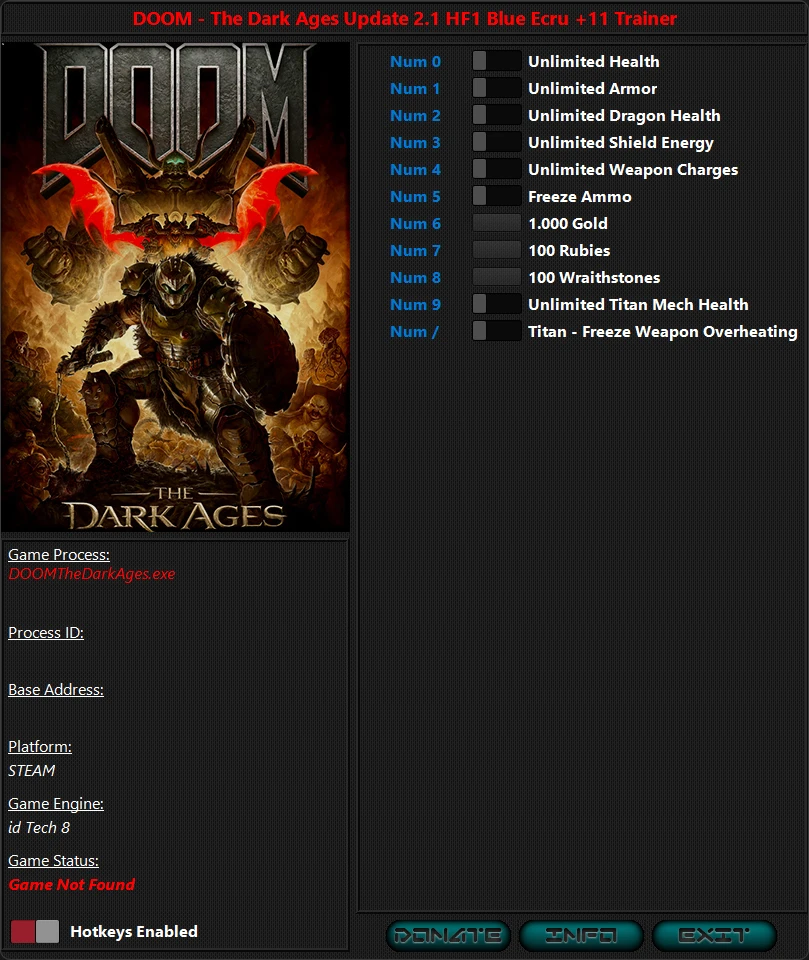This screenshot has height=960, width=809.
Task: Open the Info panel
Action: pos(581,936)
